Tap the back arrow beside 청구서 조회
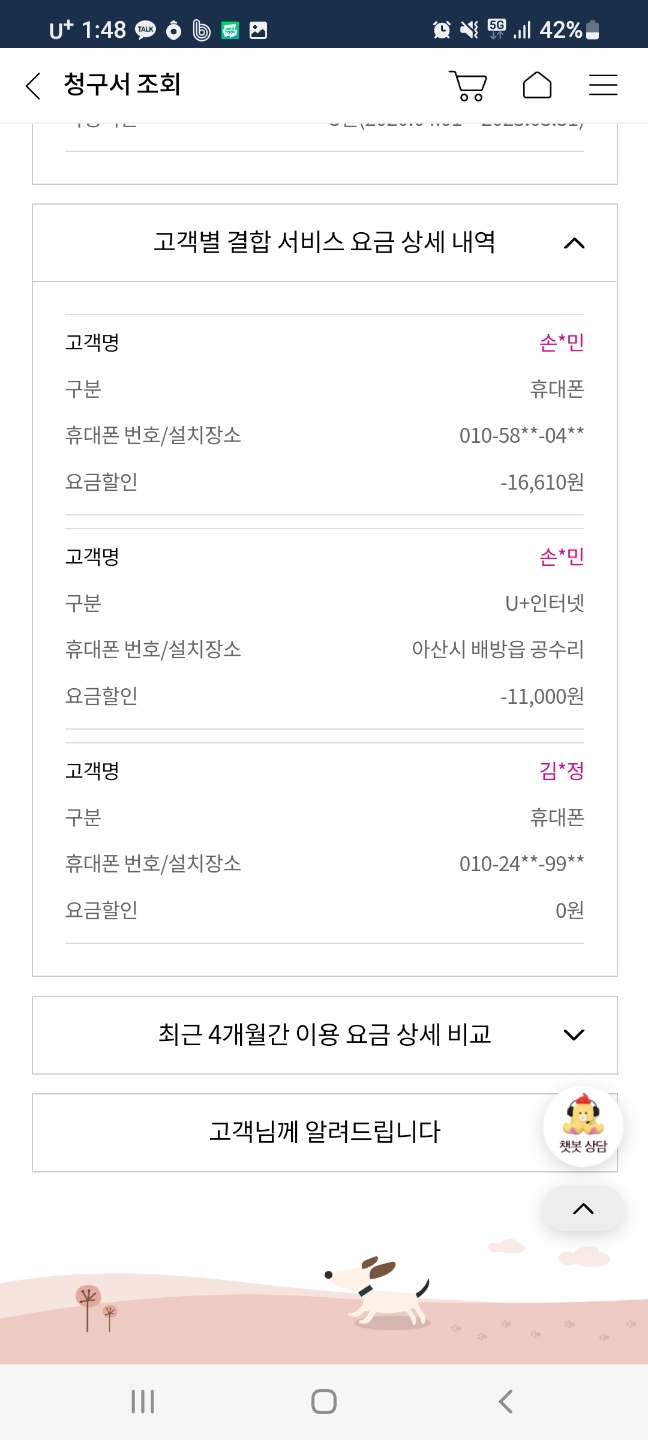This screenshot has height=1440, width=648. [33, 86]
